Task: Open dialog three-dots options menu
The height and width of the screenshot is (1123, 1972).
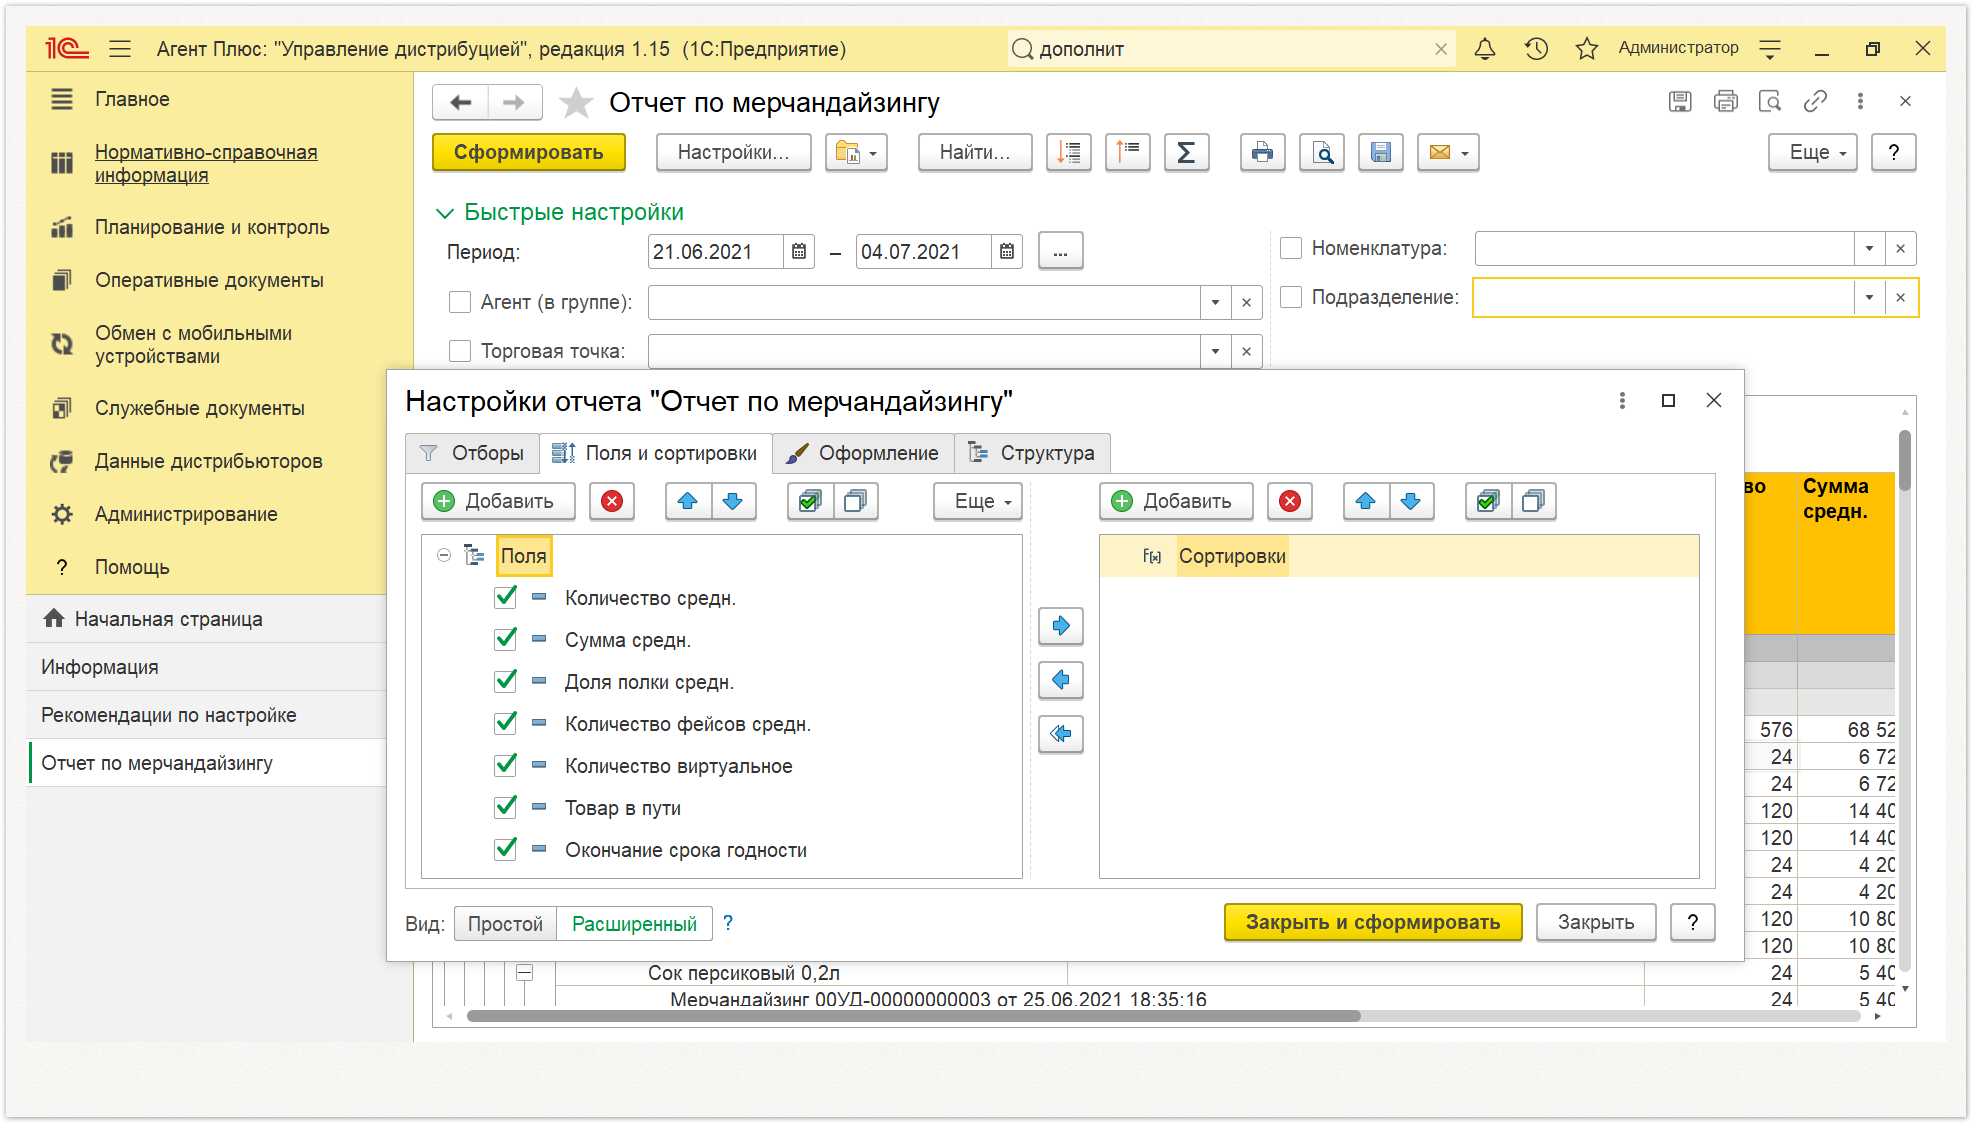Action: [x=1622, y=400]
